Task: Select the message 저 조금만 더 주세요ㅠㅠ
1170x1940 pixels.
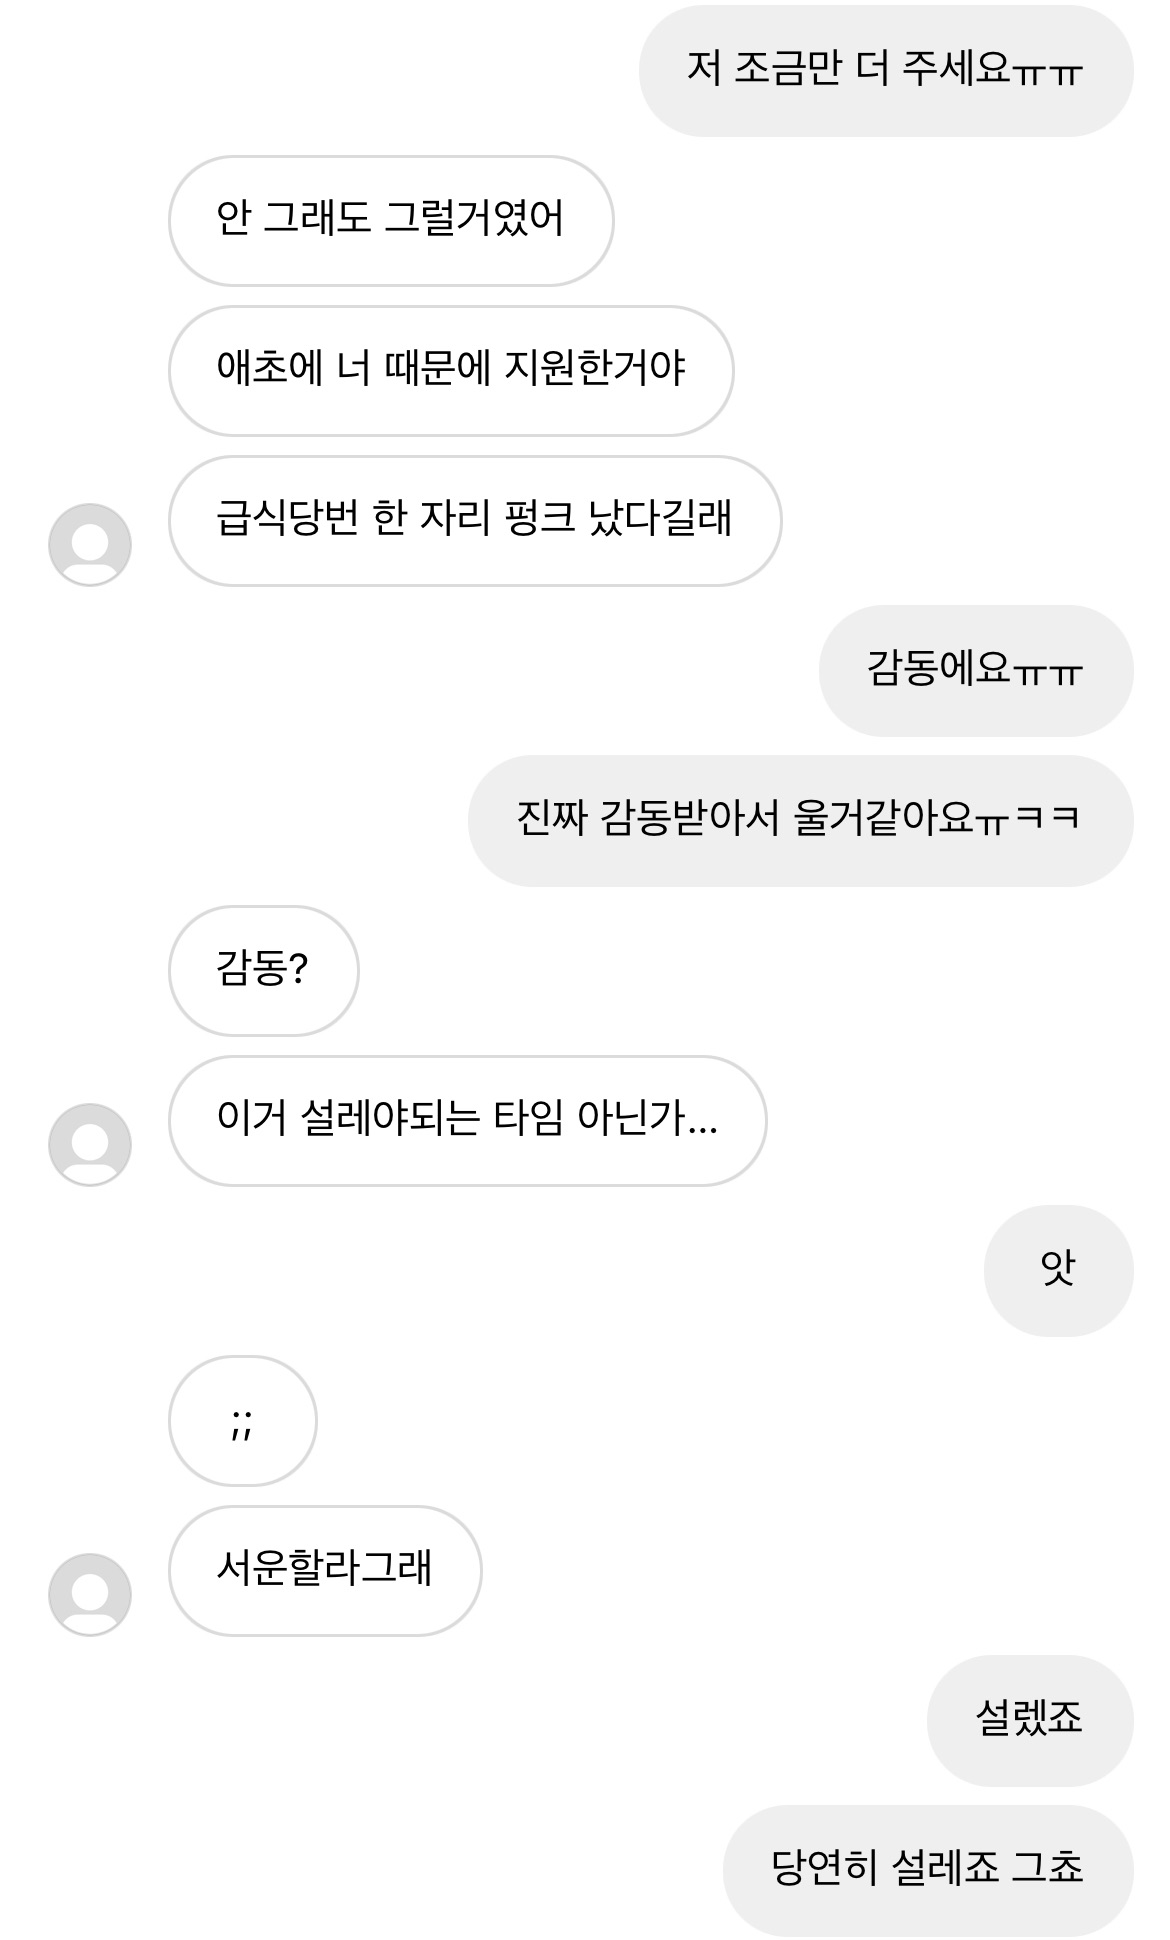Action: pos(885,71)
